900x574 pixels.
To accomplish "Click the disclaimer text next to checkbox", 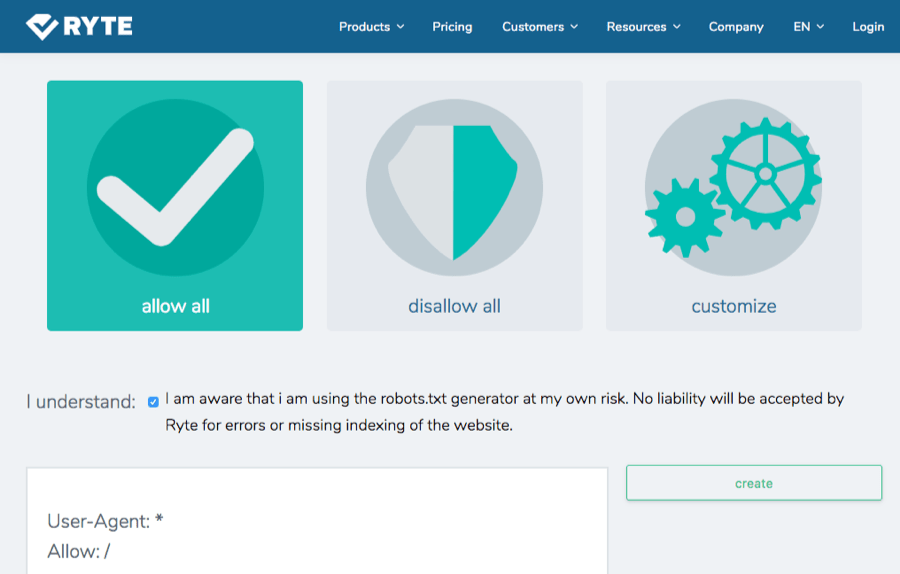I will tap(504, 411).
